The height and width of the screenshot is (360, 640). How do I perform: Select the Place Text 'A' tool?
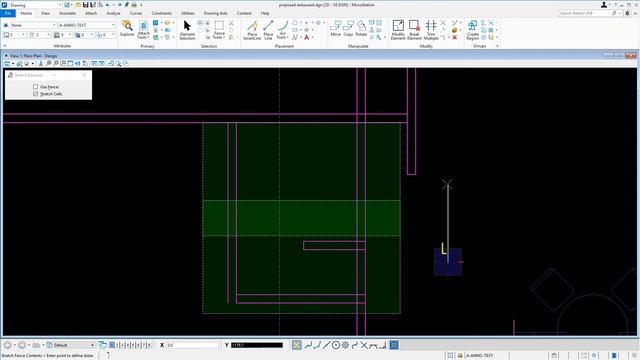tap(307, 38)
